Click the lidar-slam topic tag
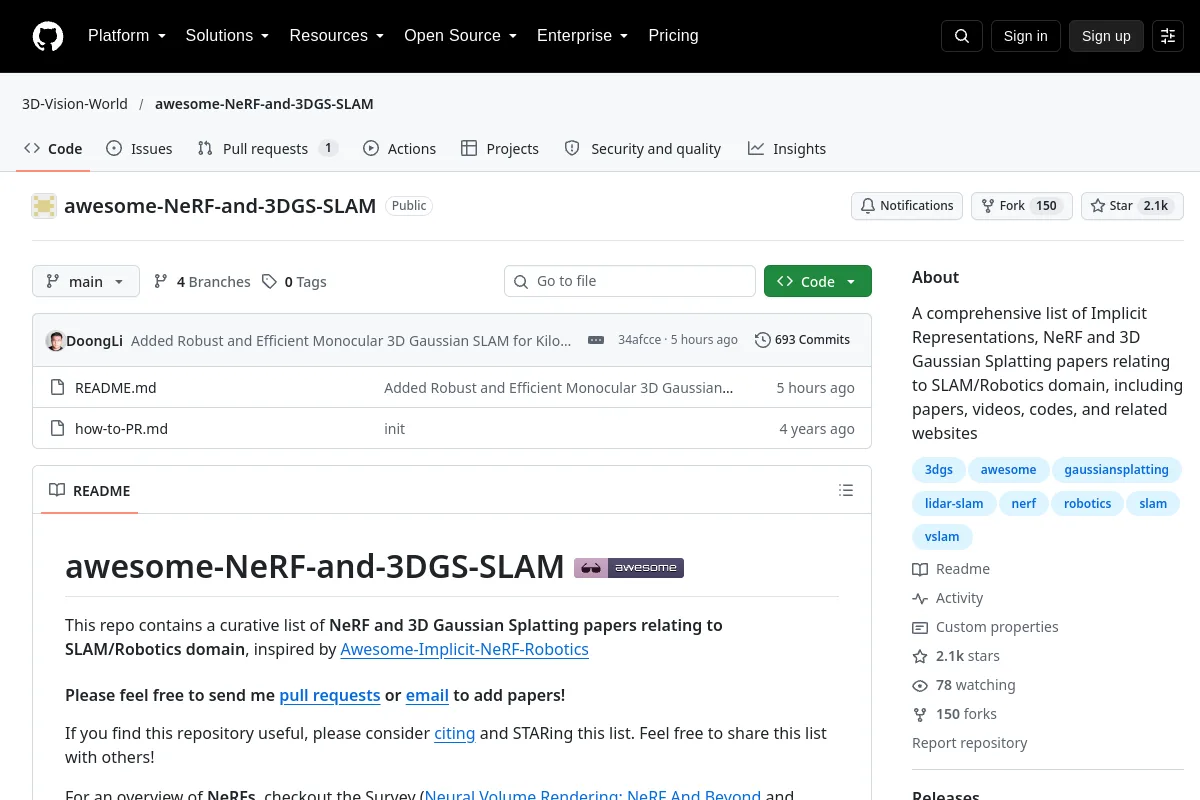The image size is (1200, 800). [x=954, y=504]
